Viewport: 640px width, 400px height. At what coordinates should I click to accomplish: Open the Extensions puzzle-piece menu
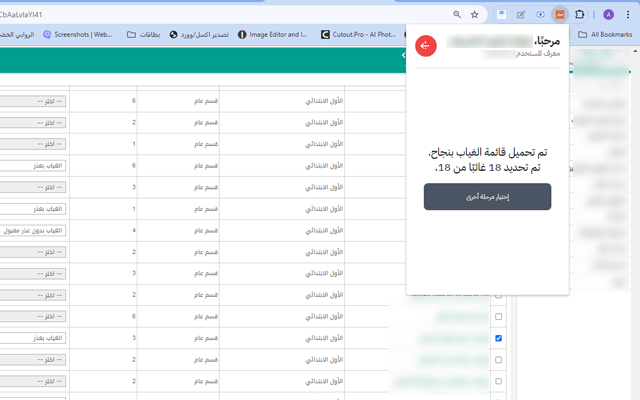(x=580, y=15)
